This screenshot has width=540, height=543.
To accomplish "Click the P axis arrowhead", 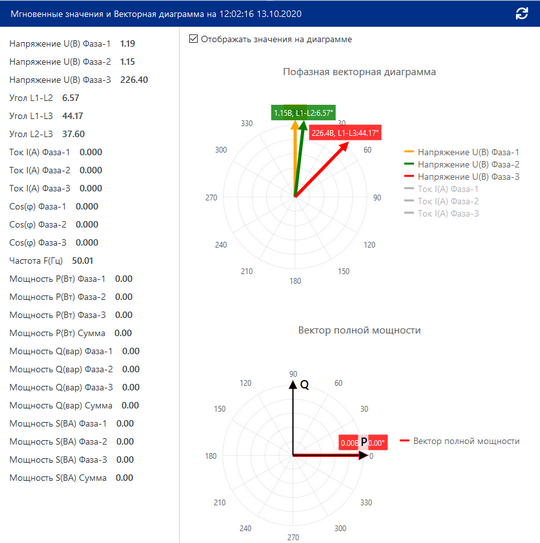I will (x=363, y=455).
